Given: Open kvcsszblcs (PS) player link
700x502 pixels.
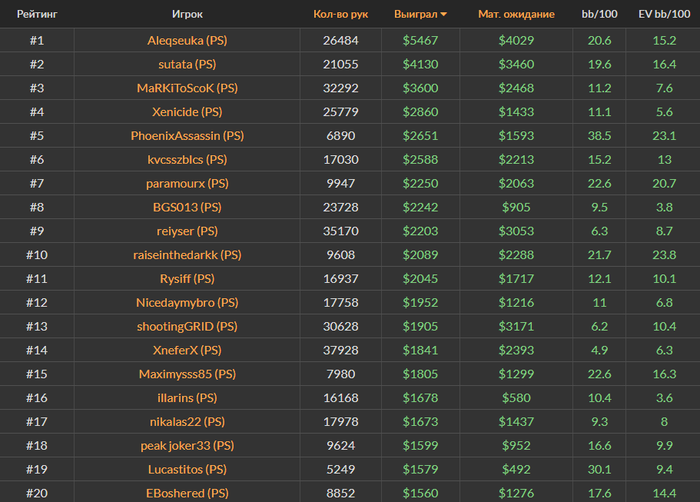Looking at the screenshot, I should (x=187, y=159).
